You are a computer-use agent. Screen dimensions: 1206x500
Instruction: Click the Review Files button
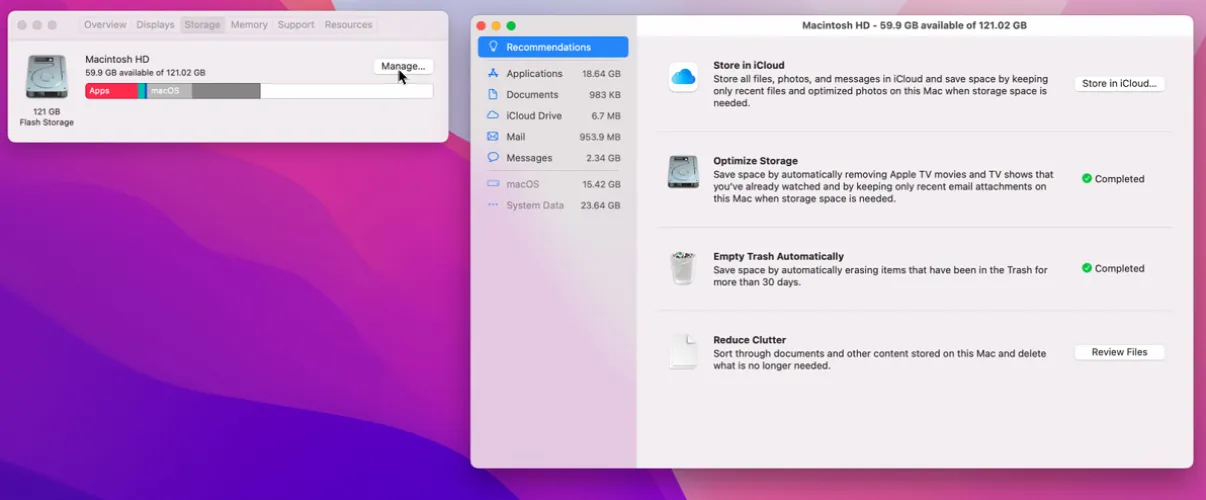click(1119, 352)
